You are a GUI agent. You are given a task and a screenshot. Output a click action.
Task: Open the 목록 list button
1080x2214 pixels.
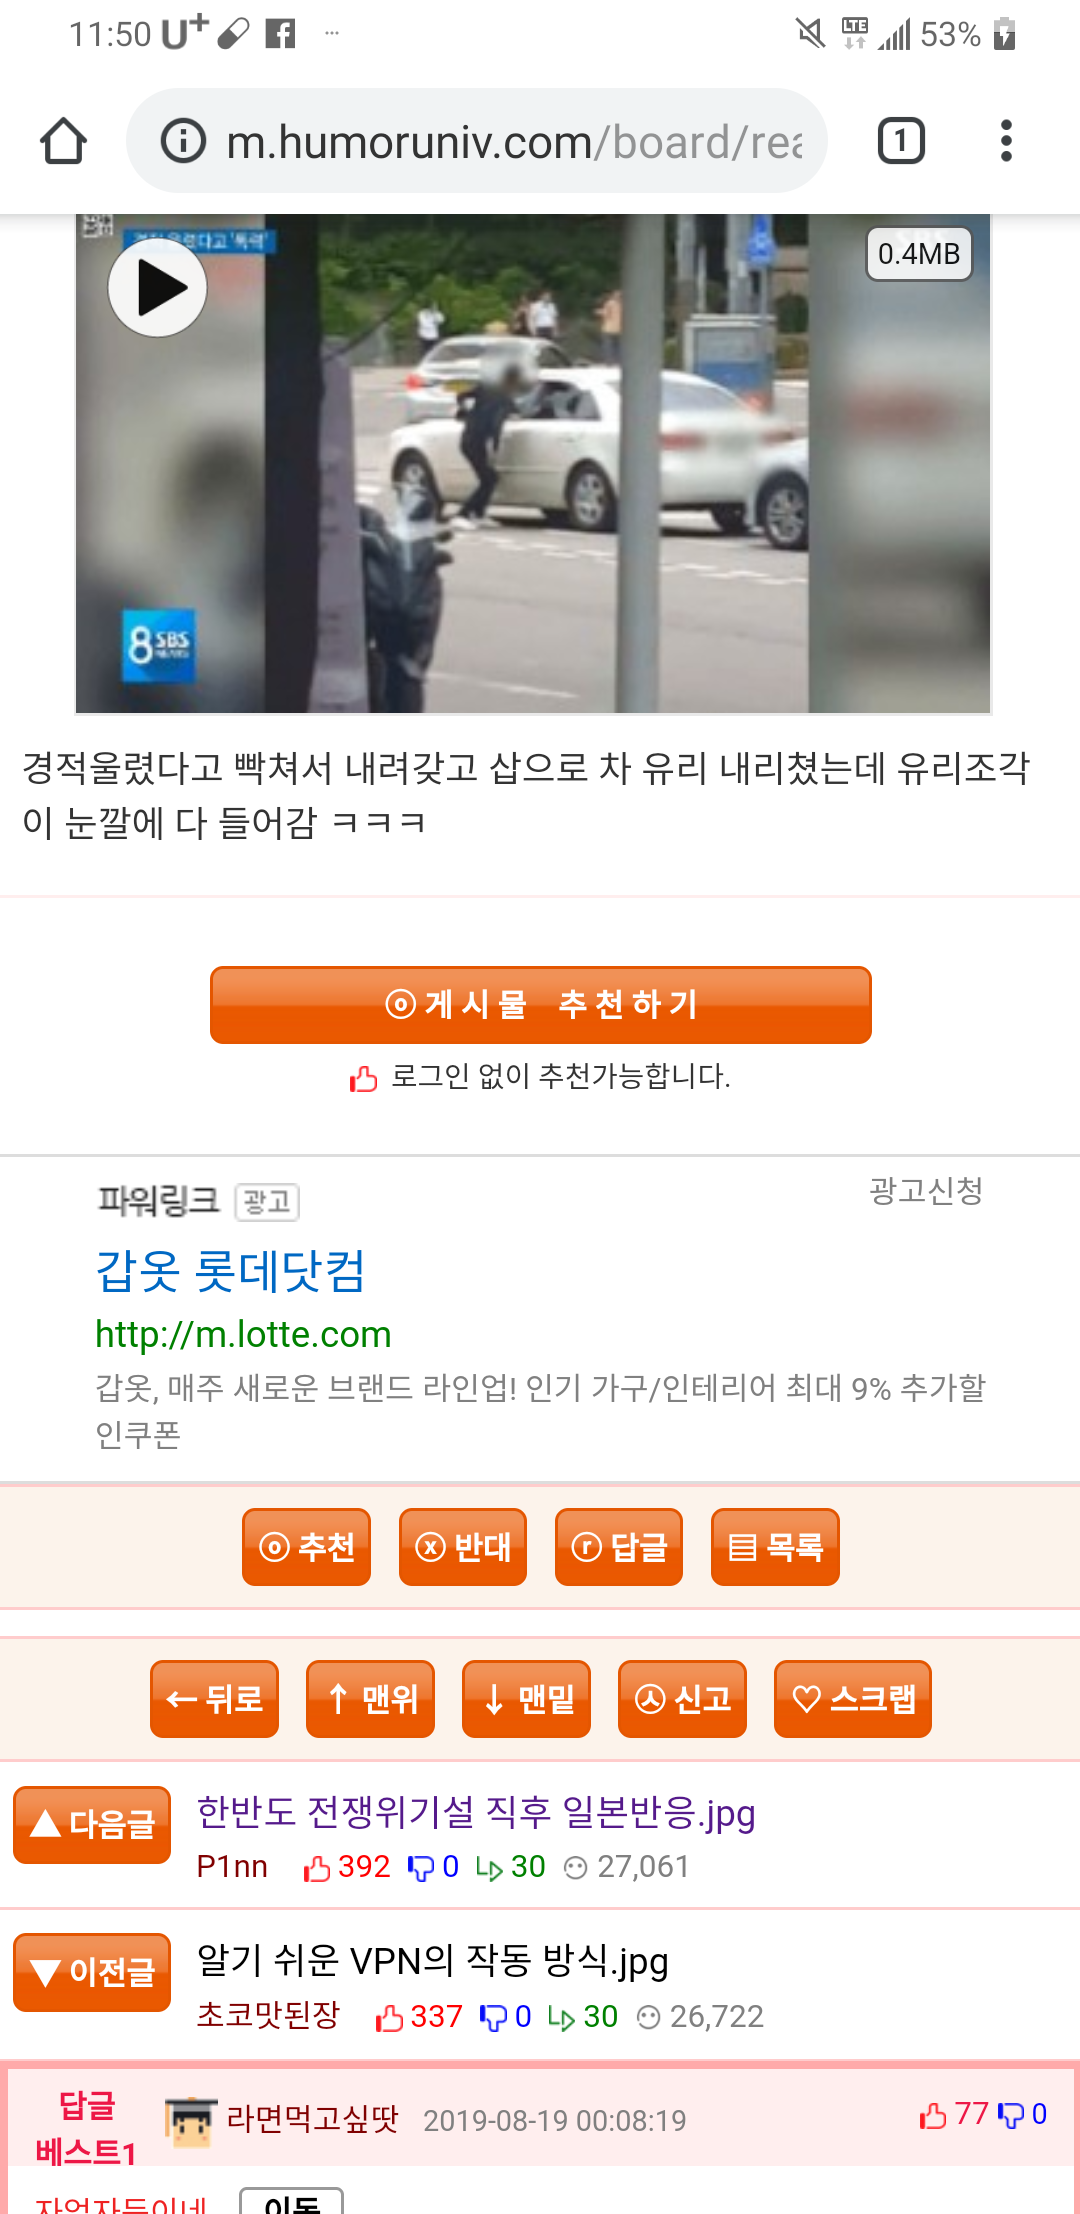(775, 1547)
